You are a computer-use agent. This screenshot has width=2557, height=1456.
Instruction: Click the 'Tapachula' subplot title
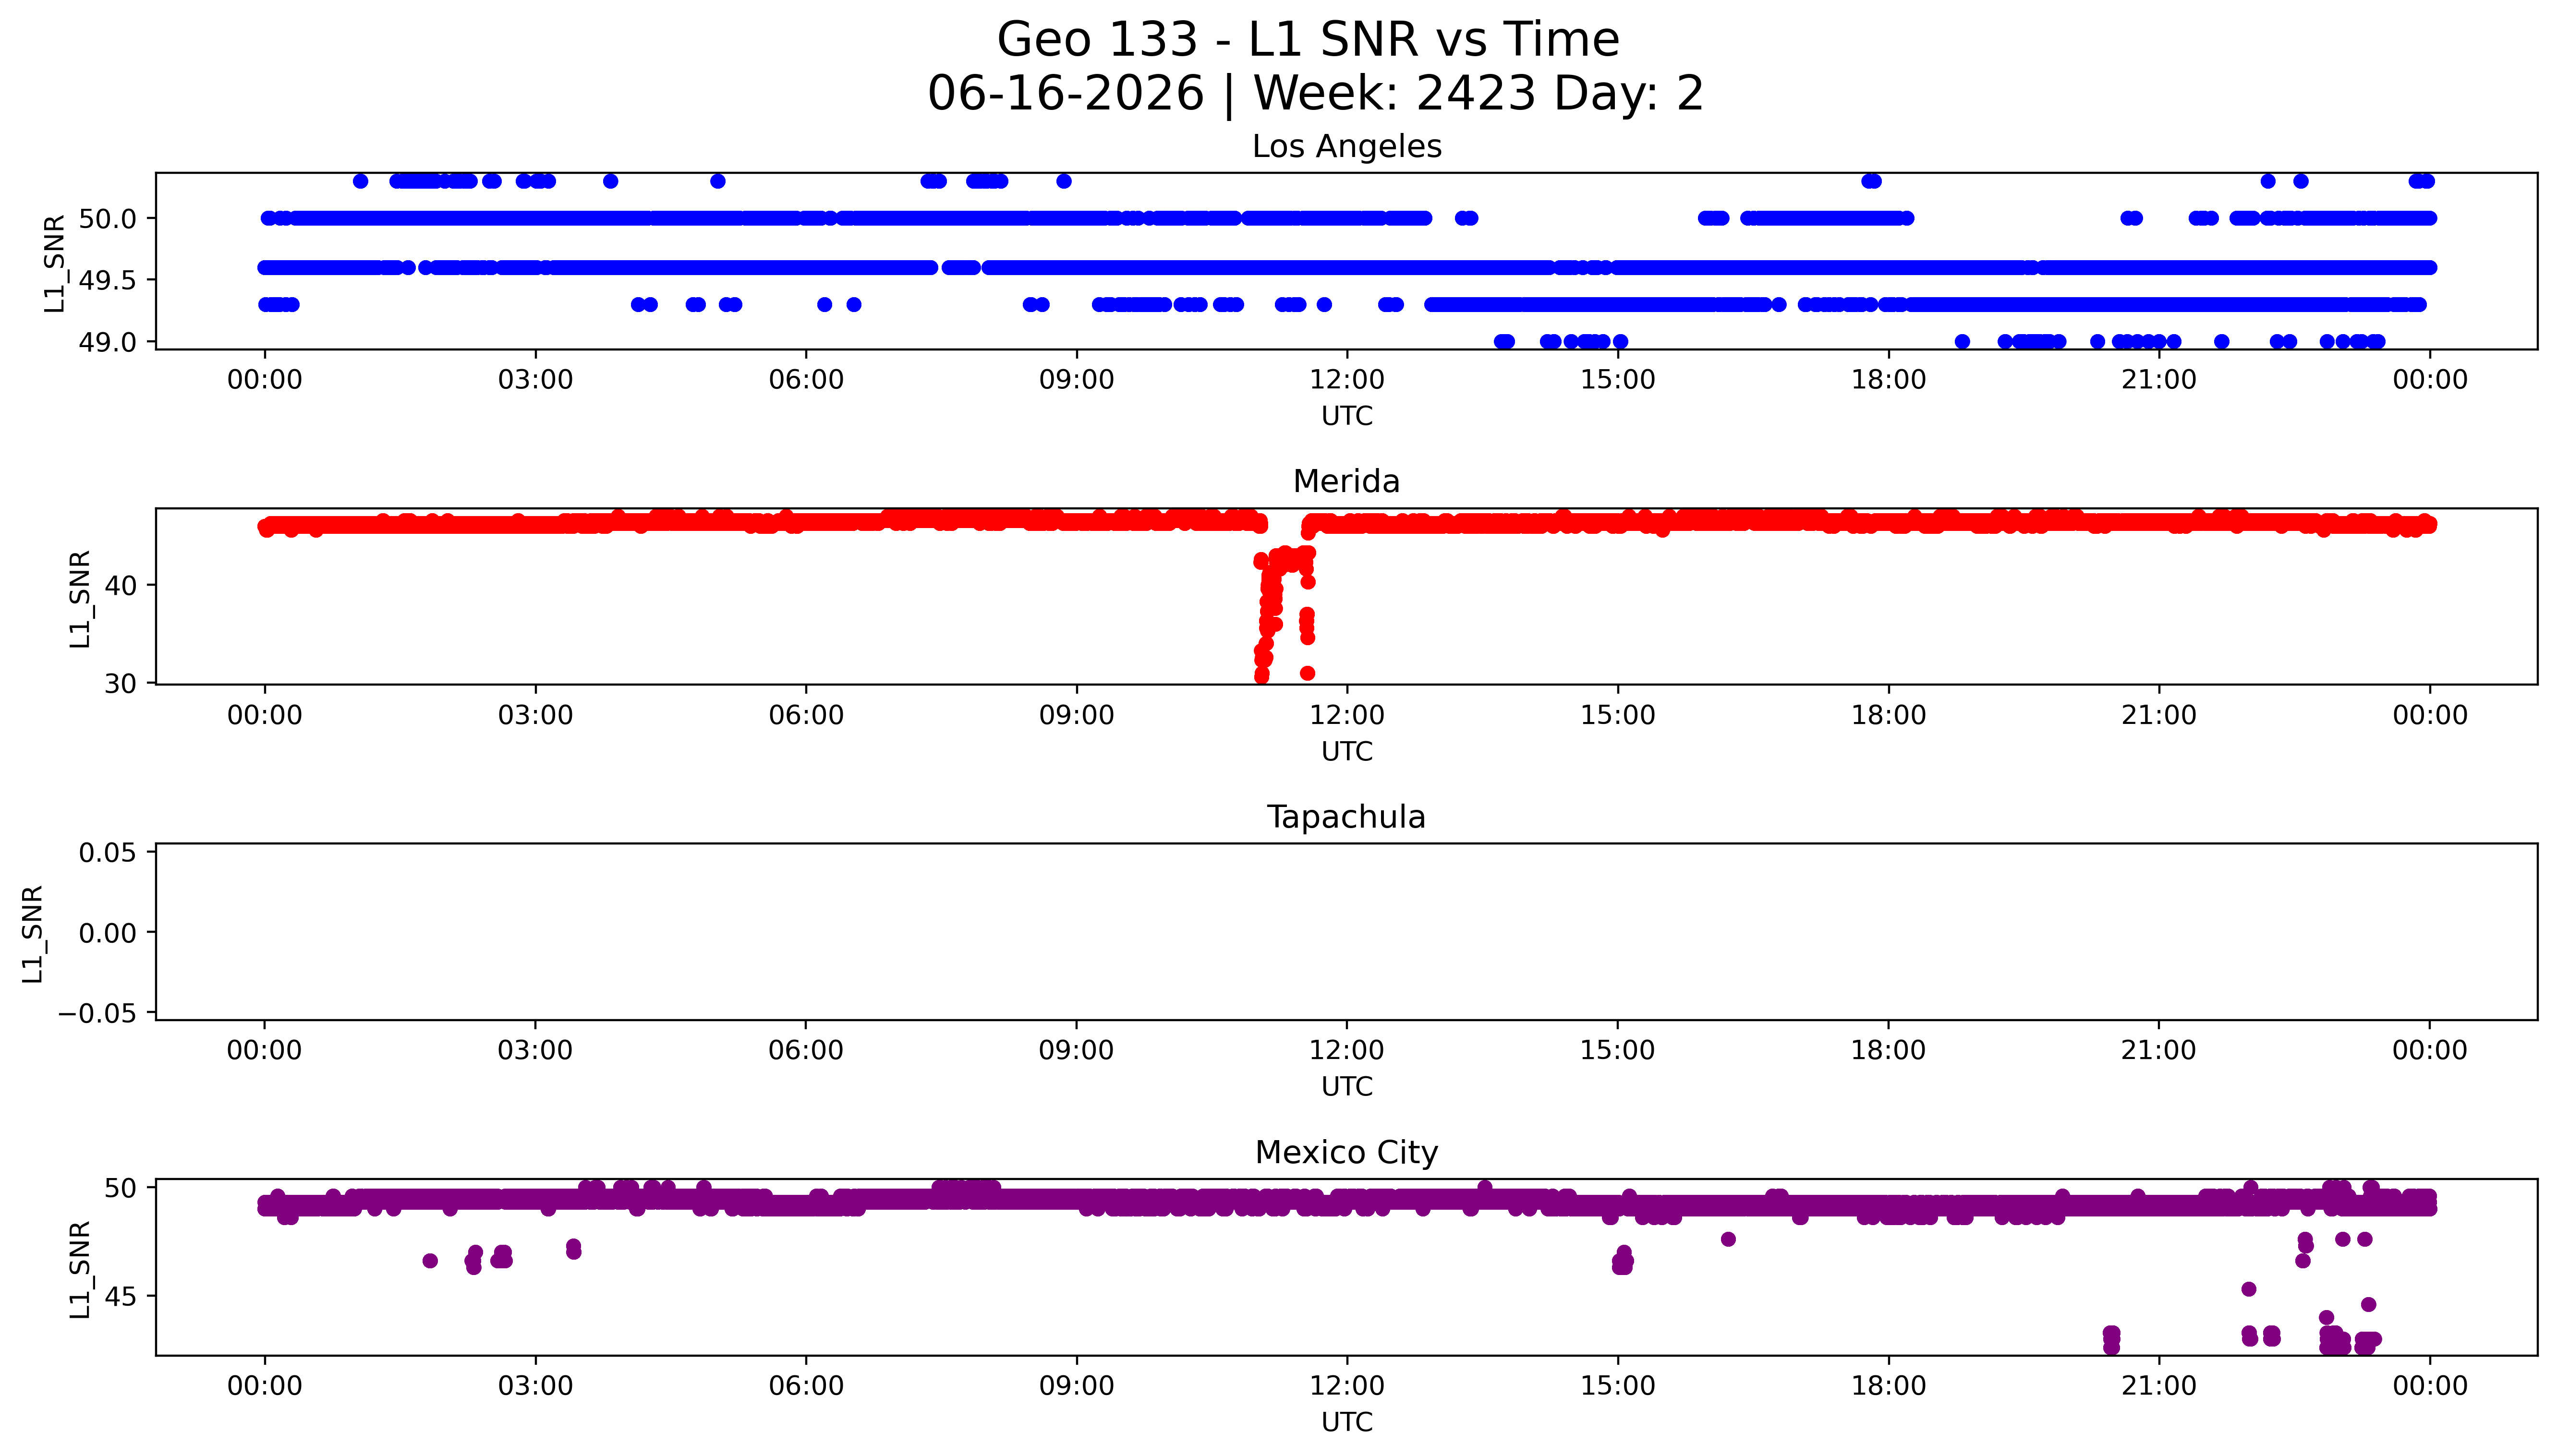(1346, 817)
